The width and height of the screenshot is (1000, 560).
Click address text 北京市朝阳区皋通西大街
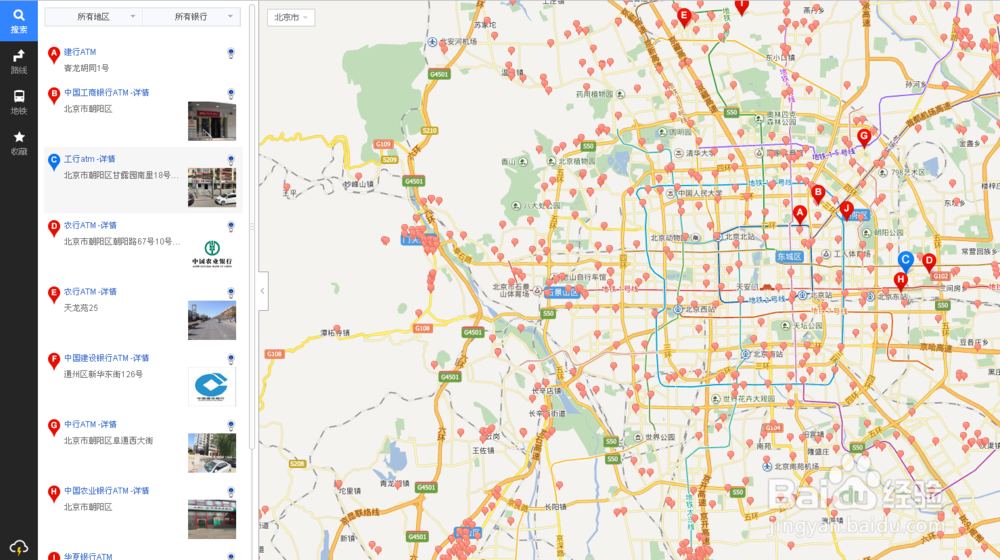[x=108, y=440]
